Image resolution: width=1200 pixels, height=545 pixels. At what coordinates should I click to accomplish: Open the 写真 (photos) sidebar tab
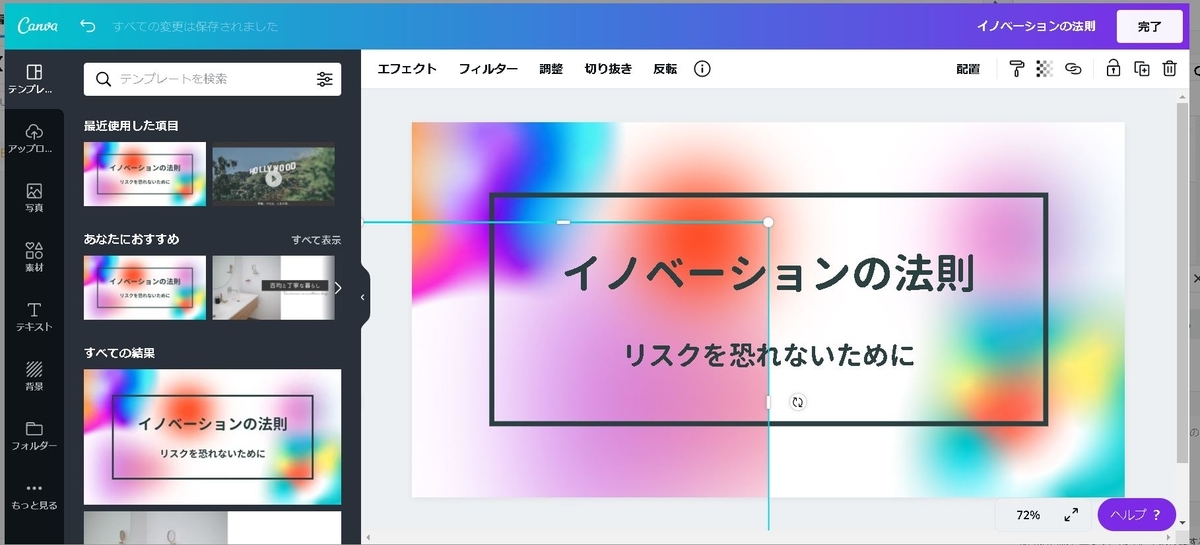pyautogui.click(x=34, y=197)
